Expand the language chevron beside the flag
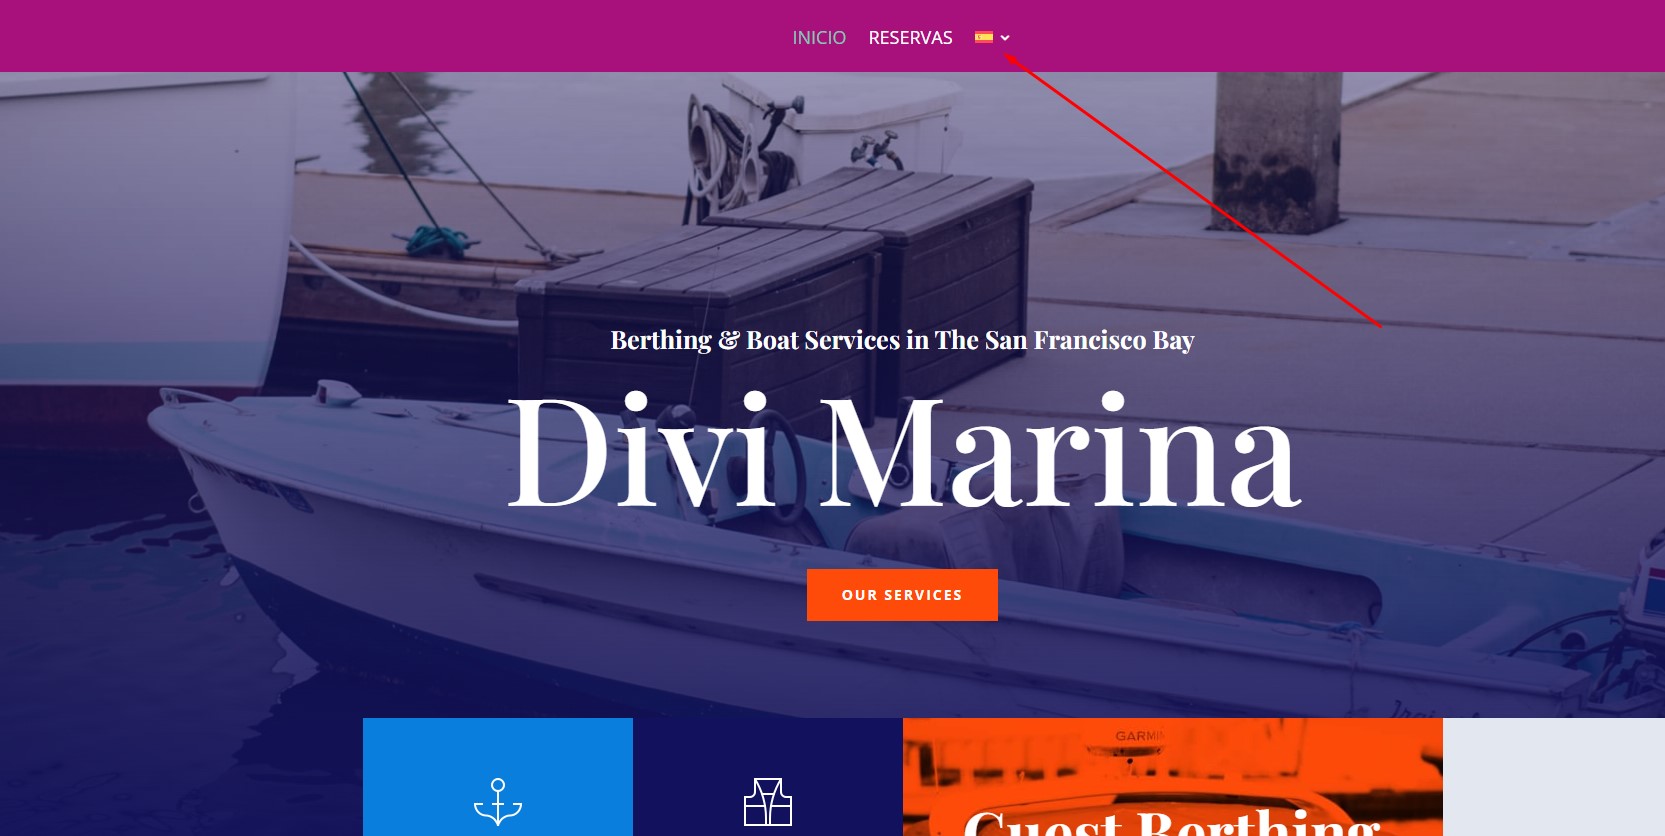This screenshot has height=836, width=1665. tap(1005, 38)
